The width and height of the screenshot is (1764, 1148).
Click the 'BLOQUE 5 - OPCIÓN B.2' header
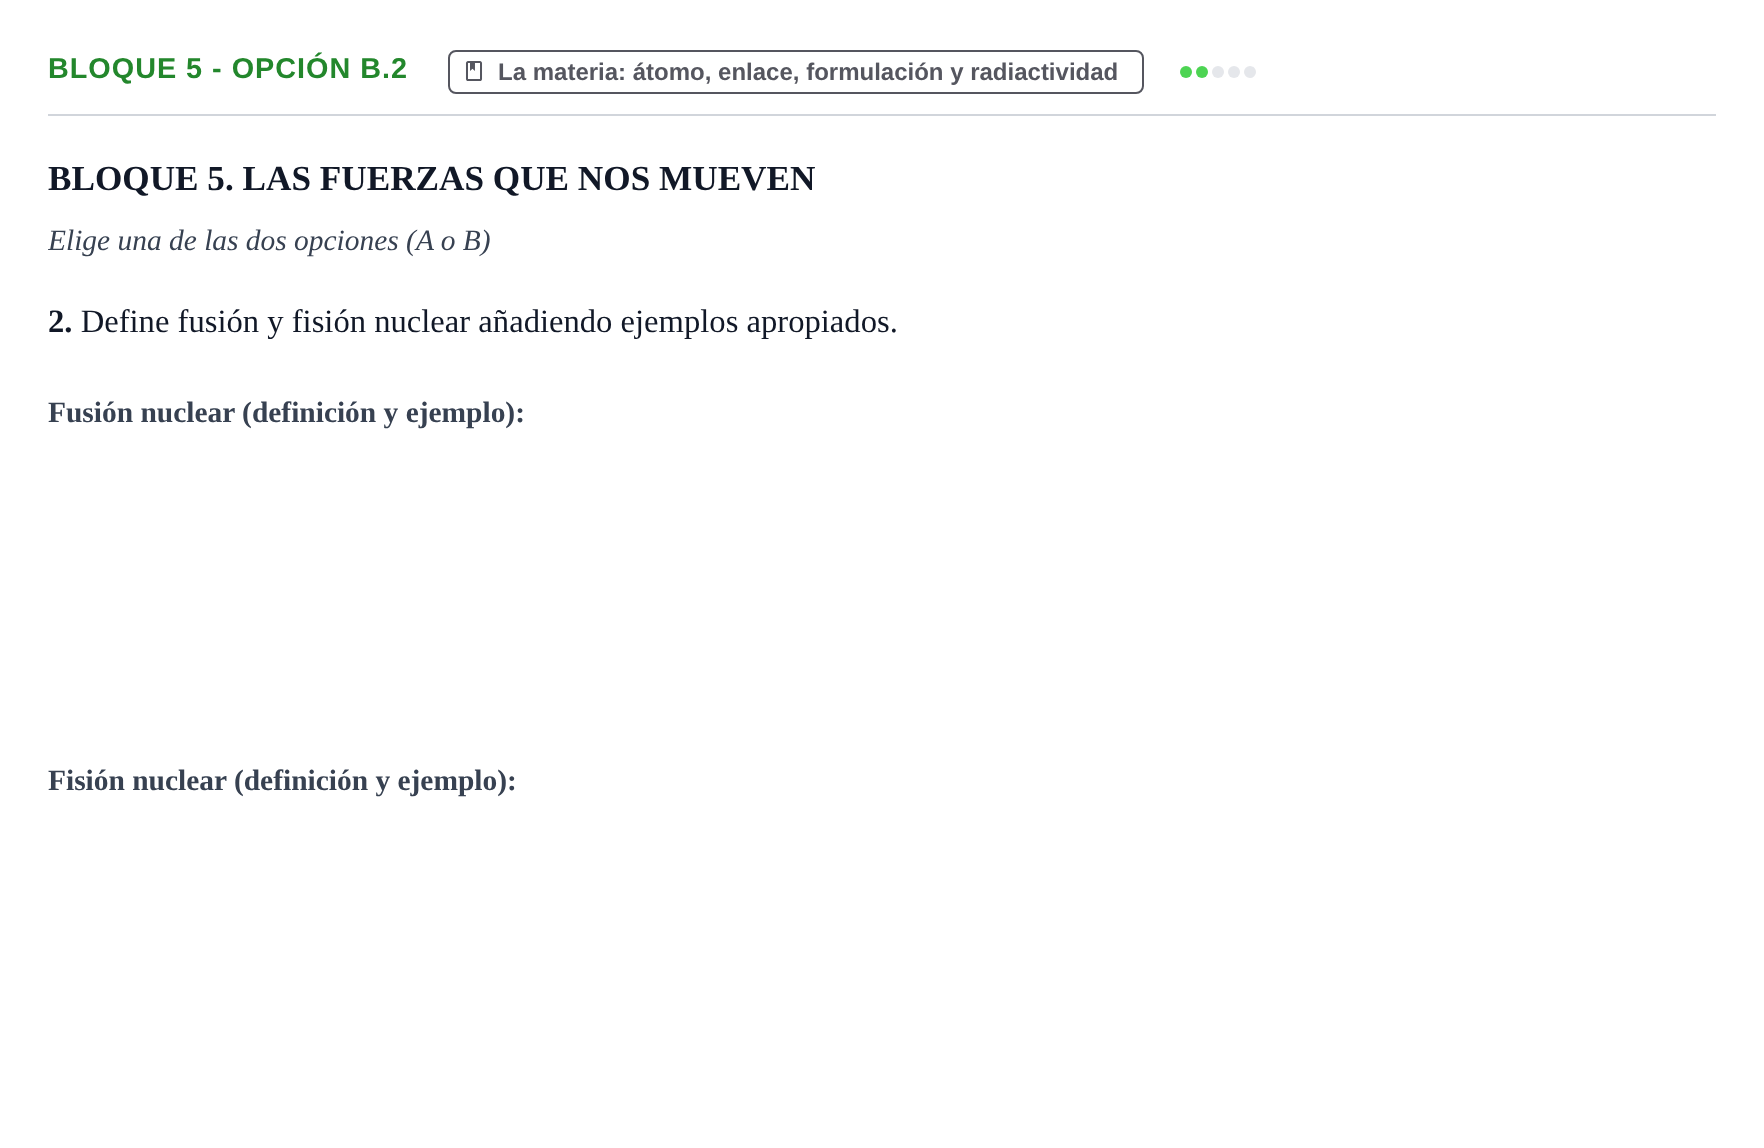(228, 69)
